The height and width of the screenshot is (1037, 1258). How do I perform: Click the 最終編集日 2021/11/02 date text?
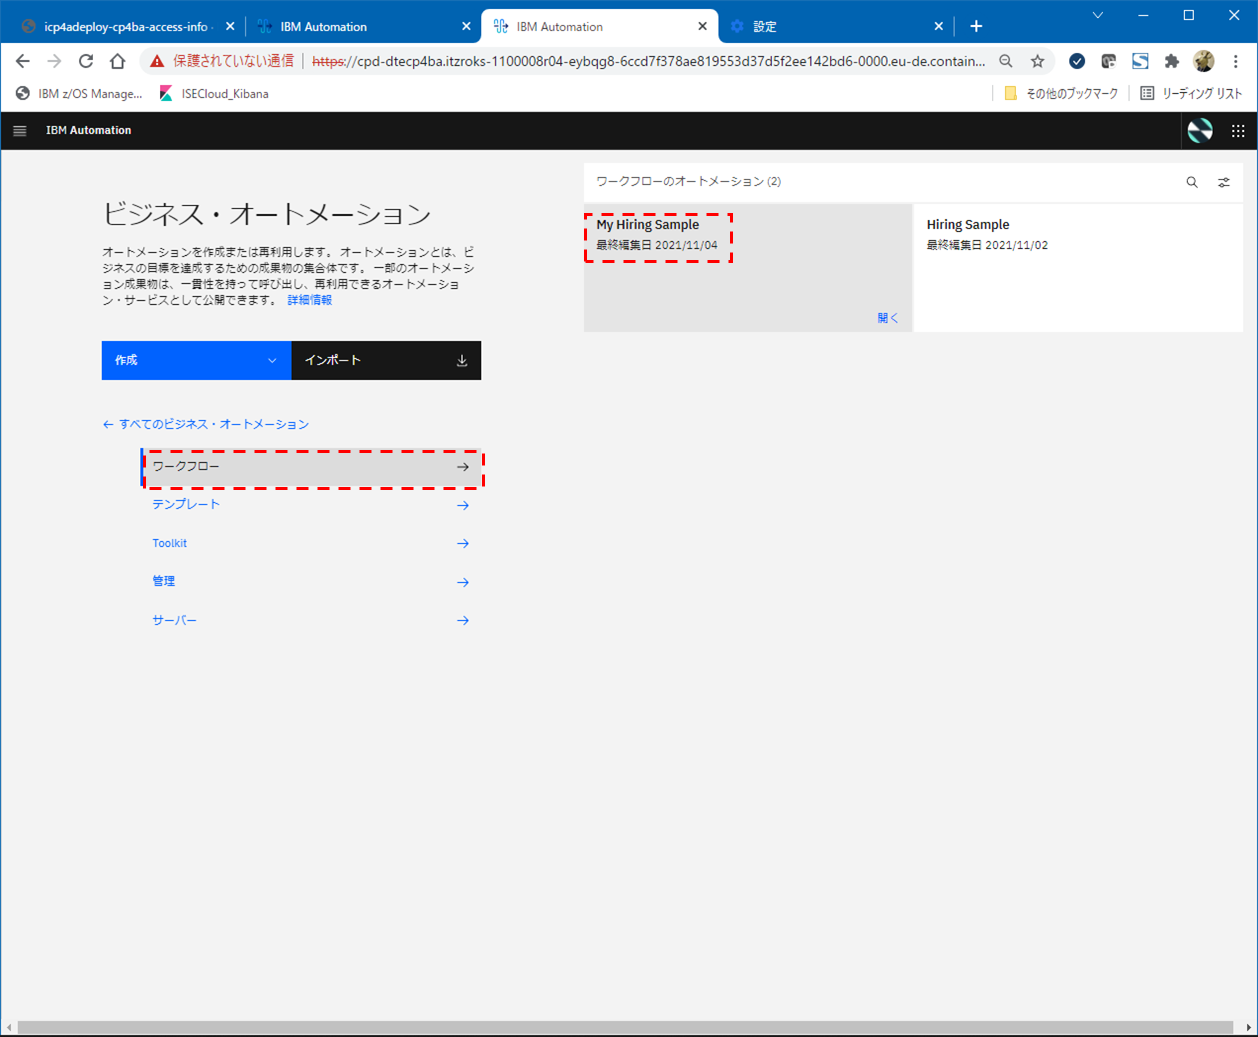(x=987, y=245)
